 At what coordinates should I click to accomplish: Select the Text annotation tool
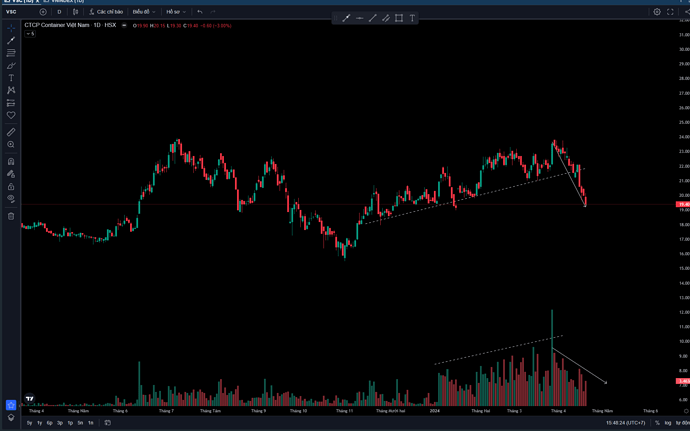pyautogui.click(x=11, y=78)
